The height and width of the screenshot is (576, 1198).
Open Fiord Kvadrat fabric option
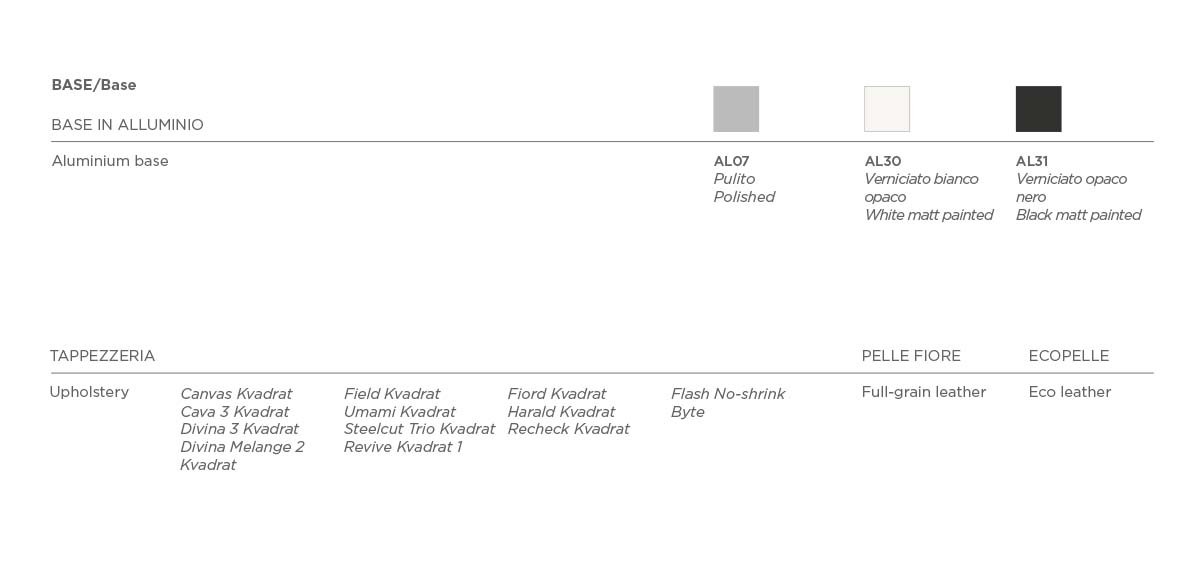click(557, 394)
